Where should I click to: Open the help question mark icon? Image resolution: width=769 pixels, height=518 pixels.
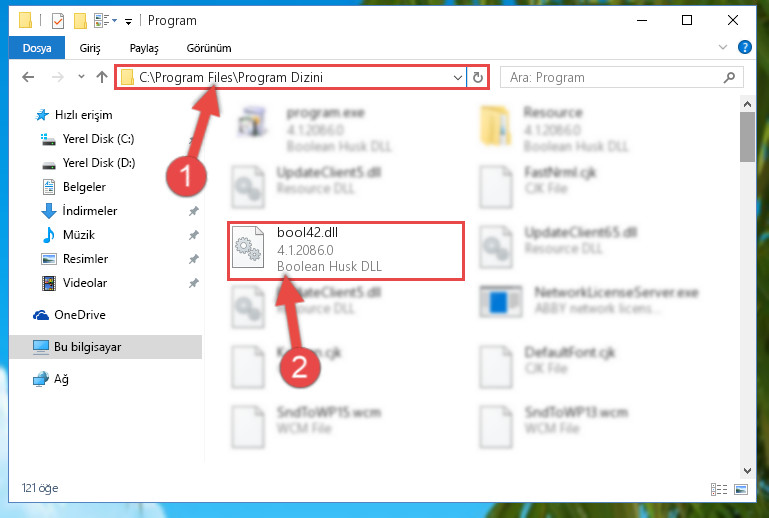(744, 48)
